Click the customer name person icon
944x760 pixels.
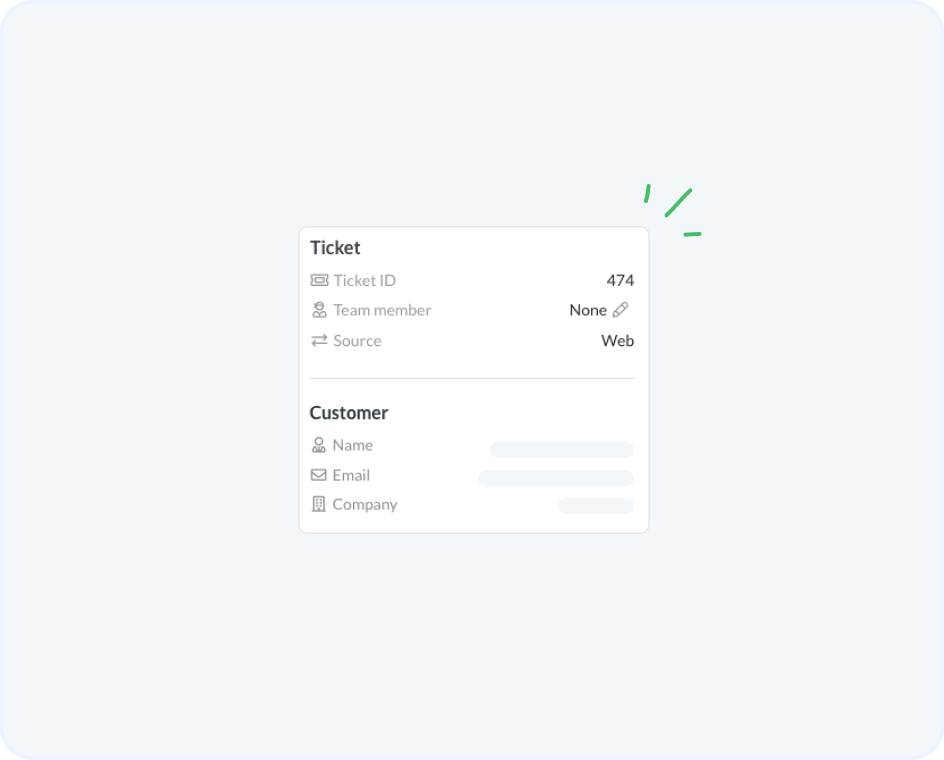[318, 445]
